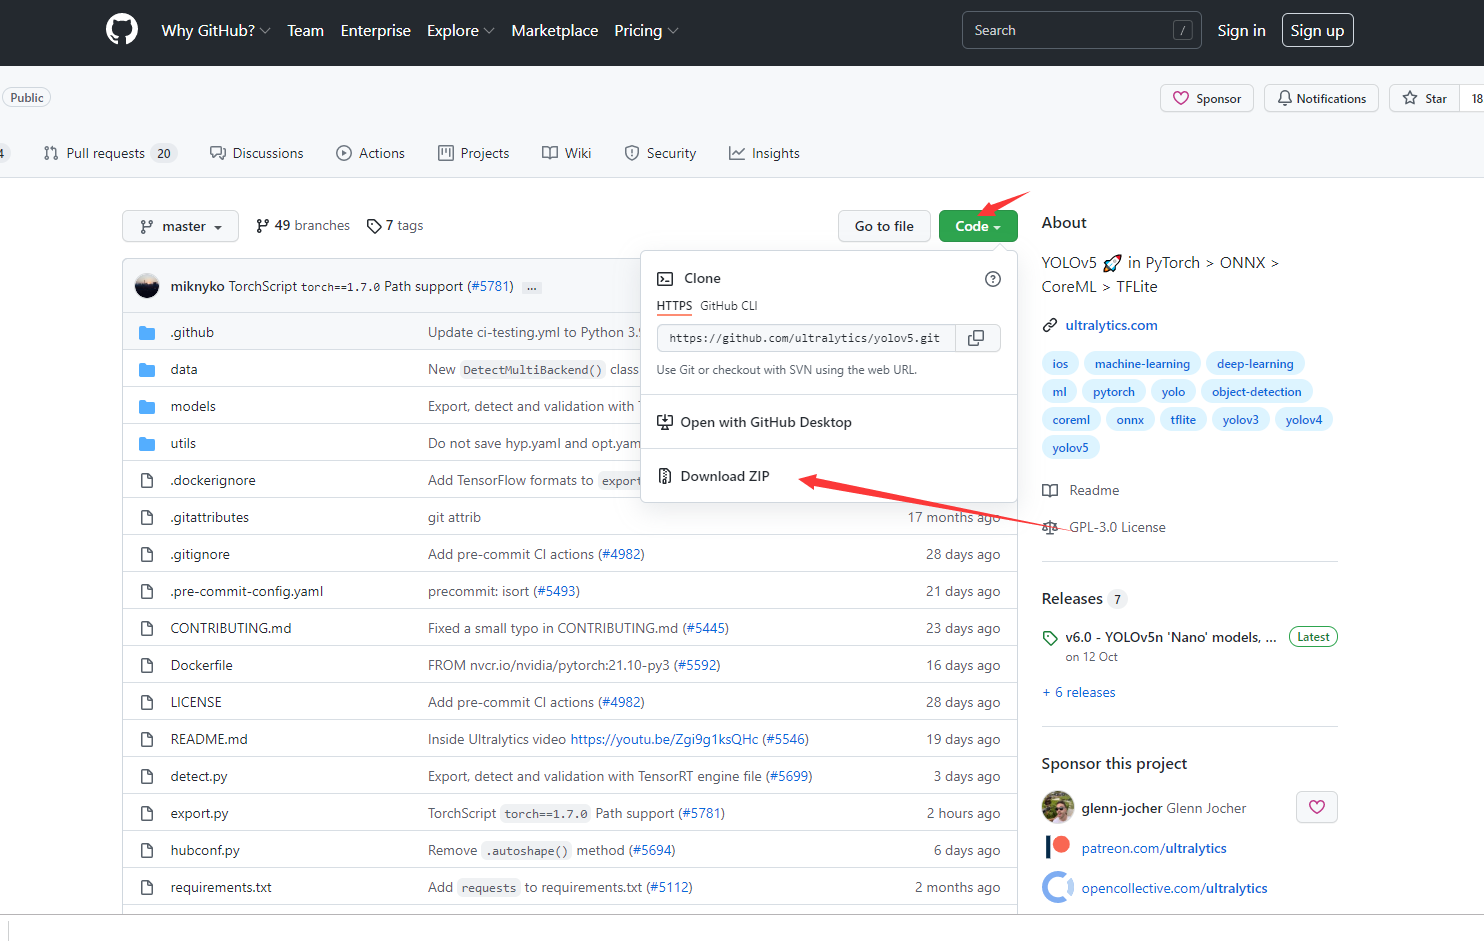
Task: Click the tag icon next to v6.0 release
Action: (1050, 638)
